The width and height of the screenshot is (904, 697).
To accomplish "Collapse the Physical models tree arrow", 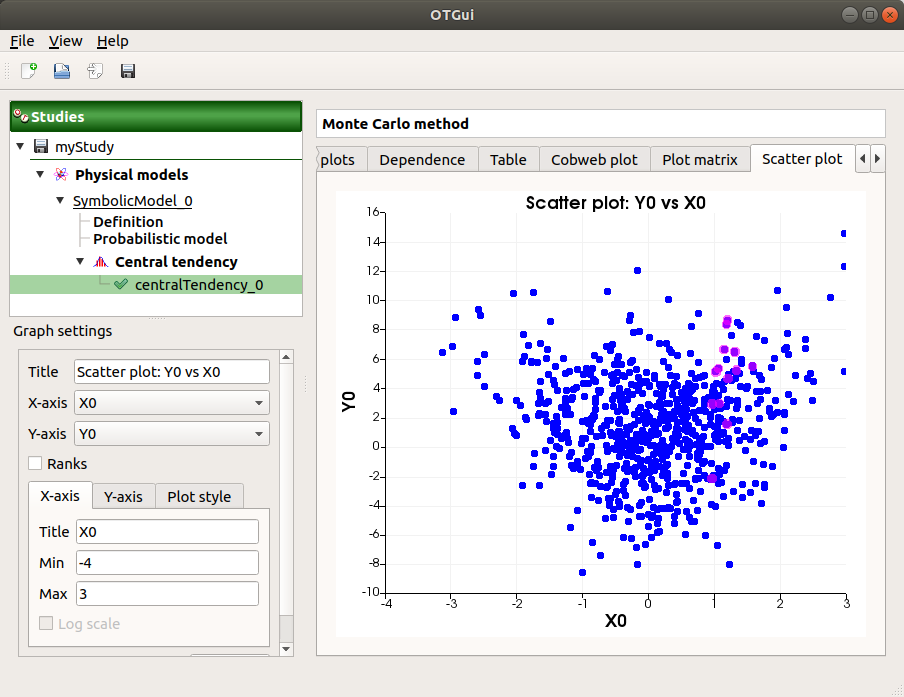I will pos(40,175).
